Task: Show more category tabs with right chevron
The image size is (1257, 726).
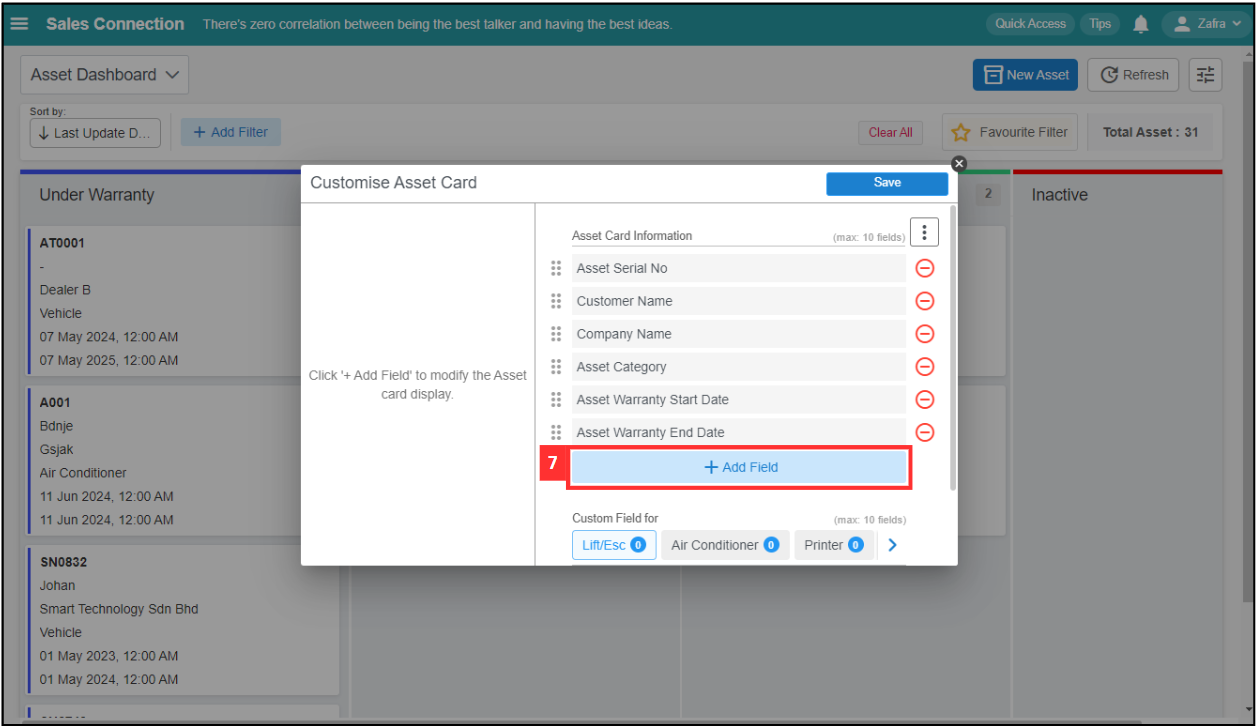Action: pos(893,545)
